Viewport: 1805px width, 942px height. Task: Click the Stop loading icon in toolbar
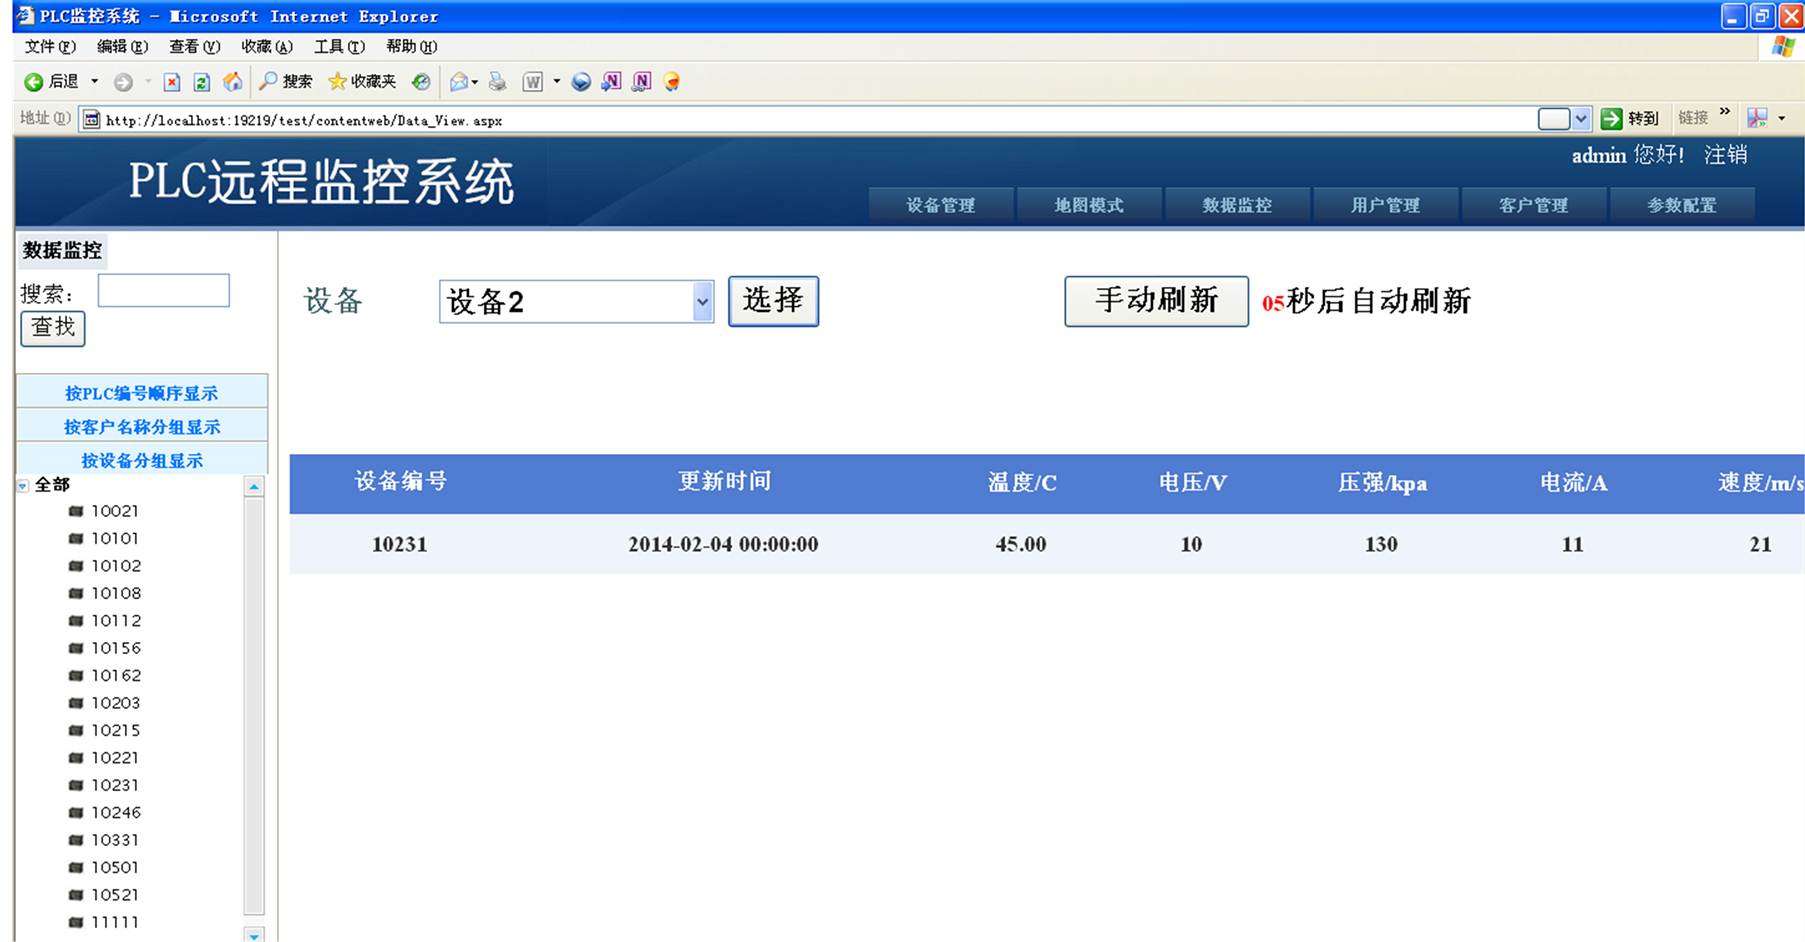click(x=172, y=82)
